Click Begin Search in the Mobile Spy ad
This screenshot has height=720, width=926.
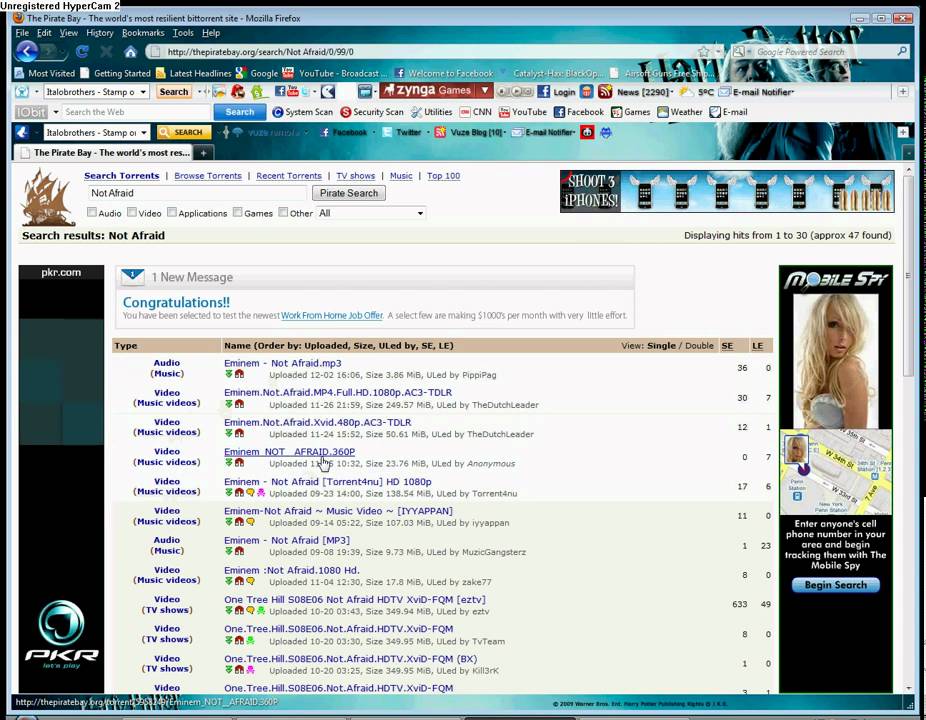(836, 585)
